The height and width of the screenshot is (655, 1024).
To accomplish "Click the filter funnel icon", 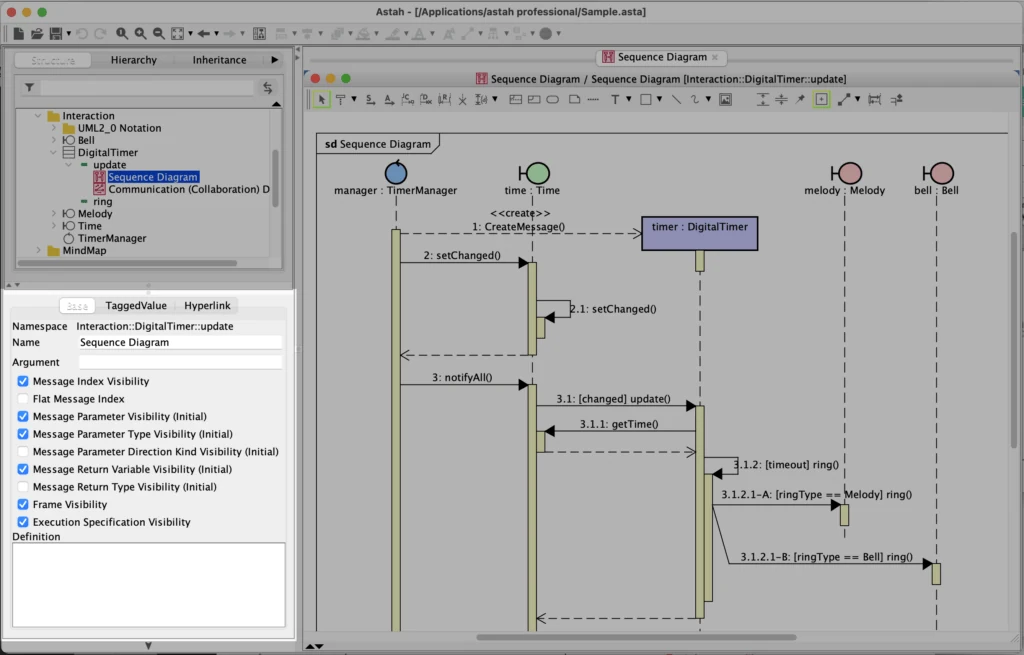I will [x=29, y=87].
